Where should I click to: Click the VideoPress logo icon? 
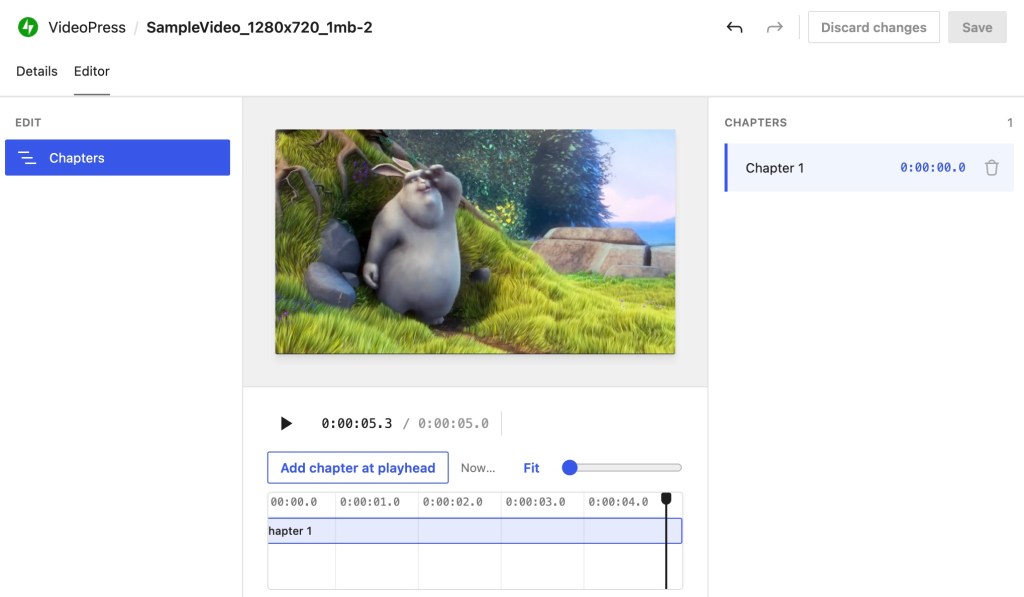coord(28,27)
